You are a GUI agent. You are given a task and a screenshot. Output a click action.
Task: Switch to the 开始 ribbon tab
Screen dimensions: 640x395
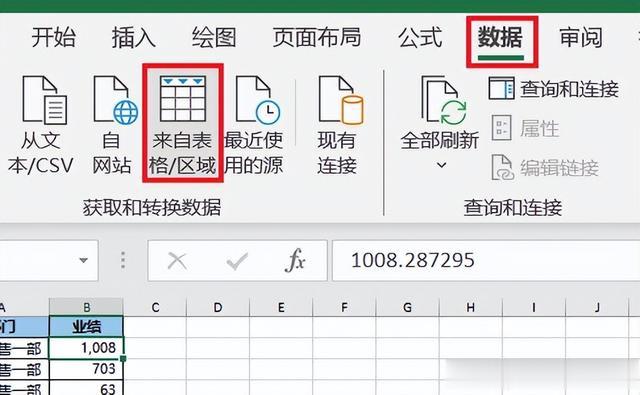click(53, 38)
